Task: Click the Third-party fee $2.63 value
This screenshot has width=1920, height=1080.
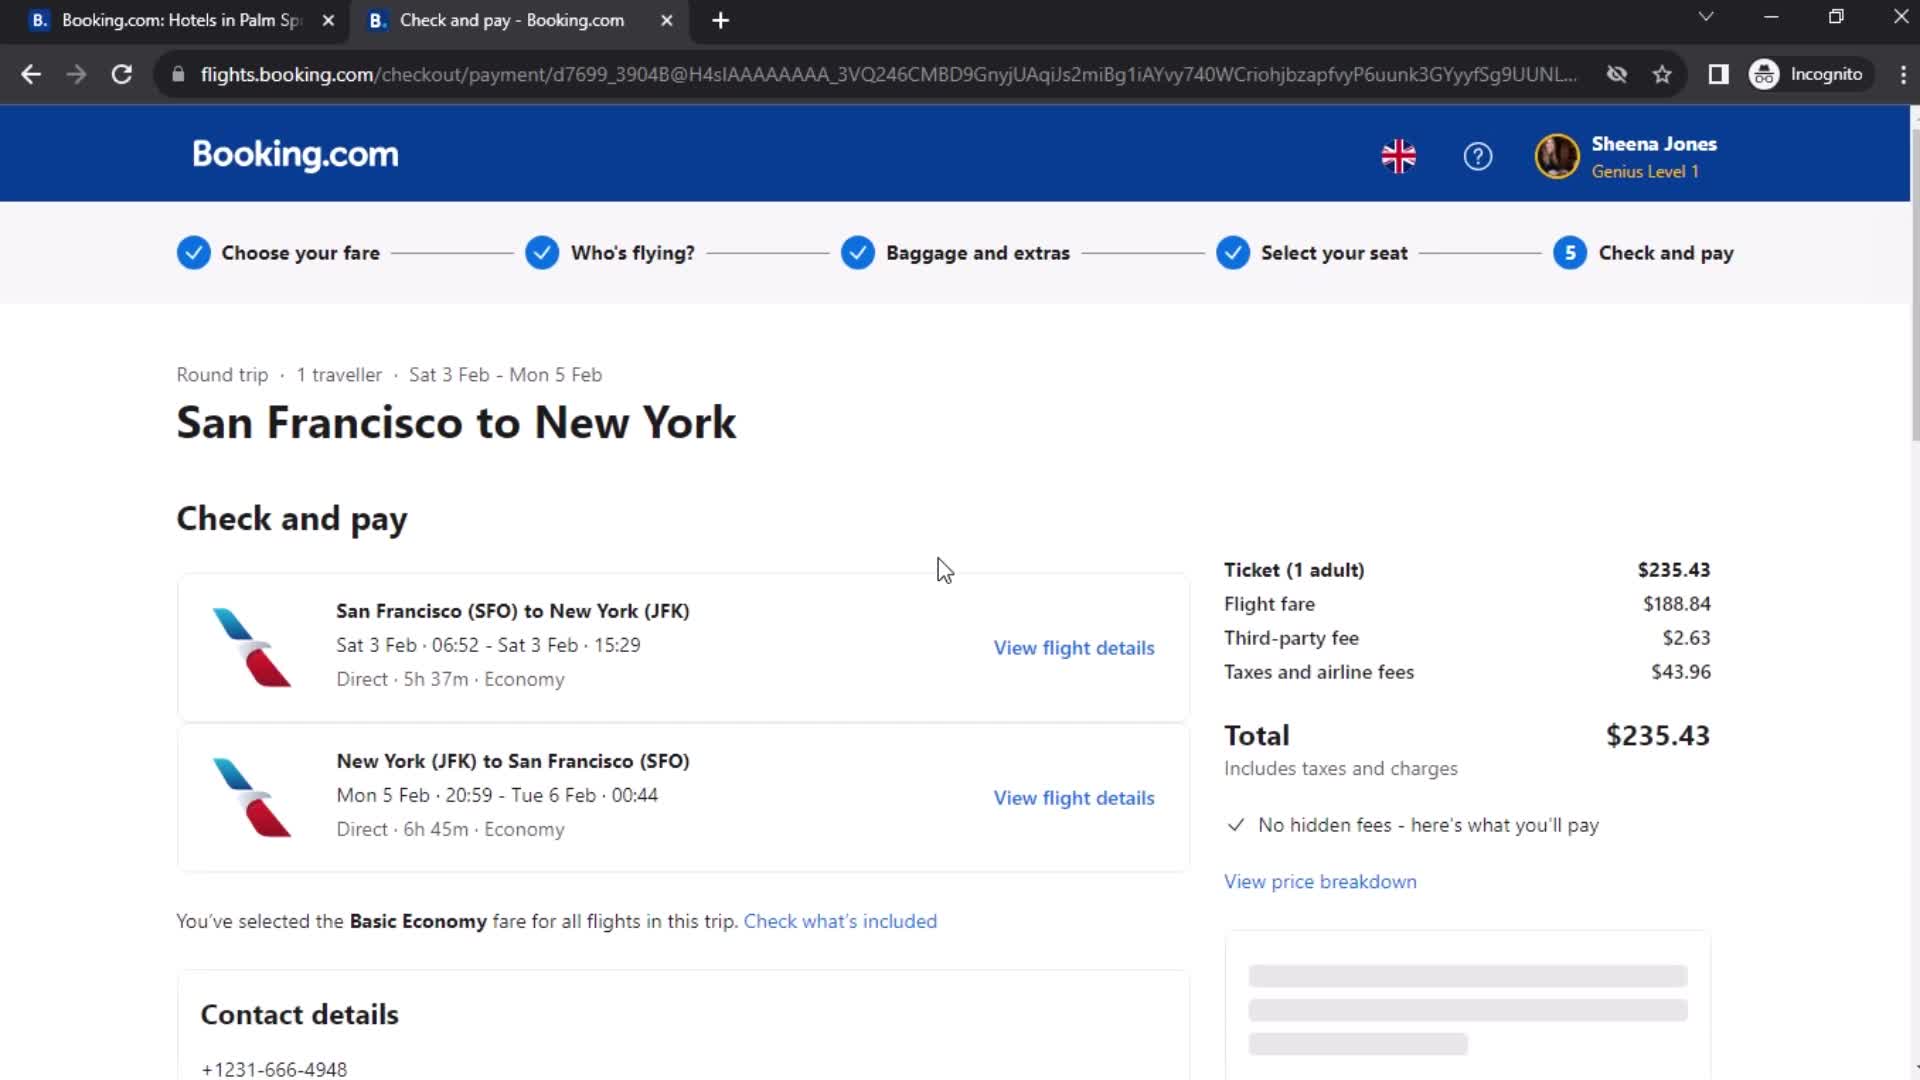Action: click(x=1686, y=638)
